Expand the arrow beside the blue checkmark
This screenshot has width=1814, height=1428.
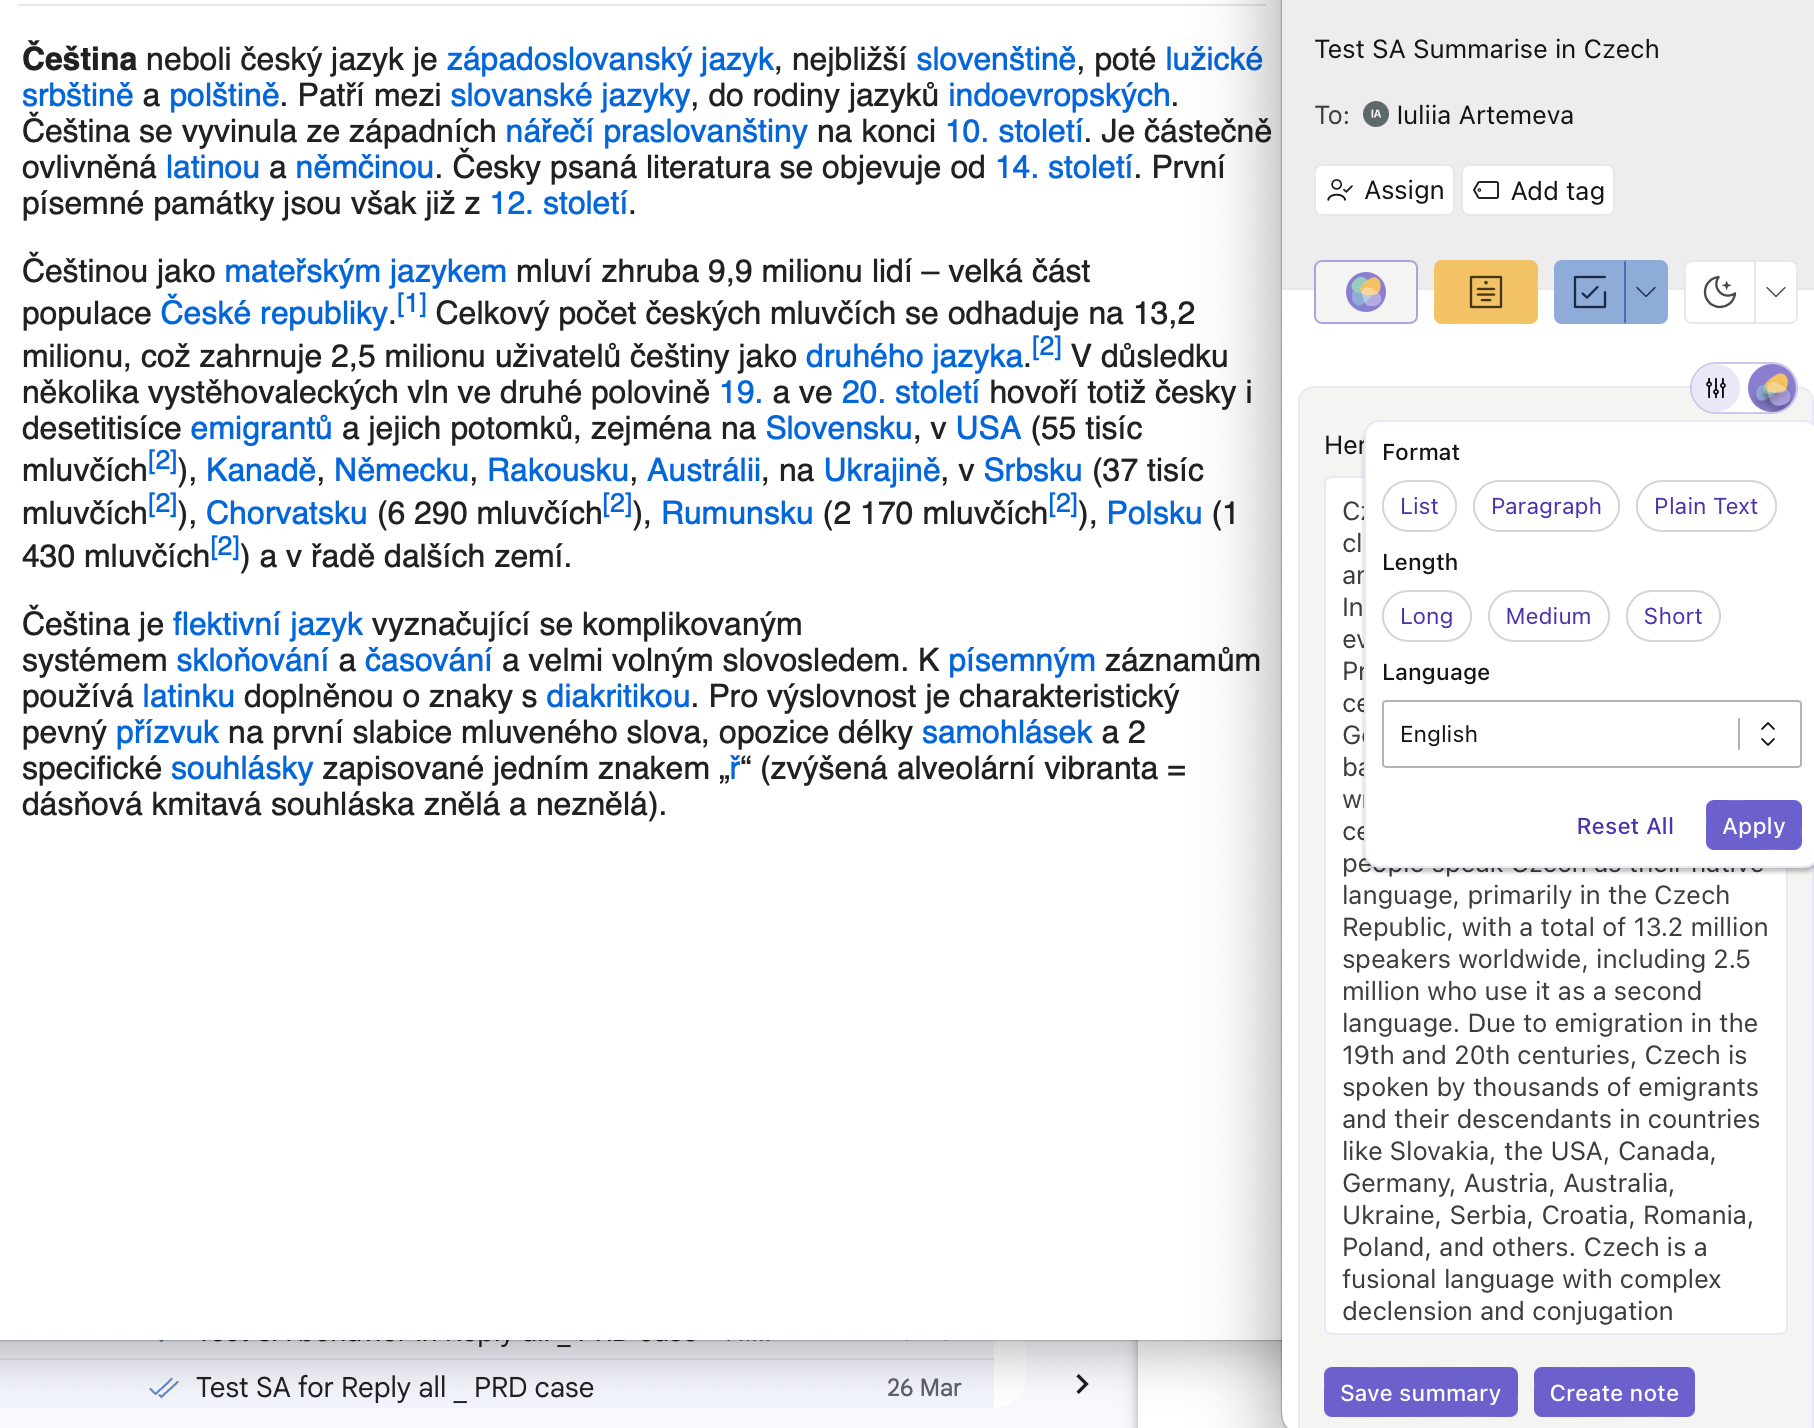coord(1646,292)
